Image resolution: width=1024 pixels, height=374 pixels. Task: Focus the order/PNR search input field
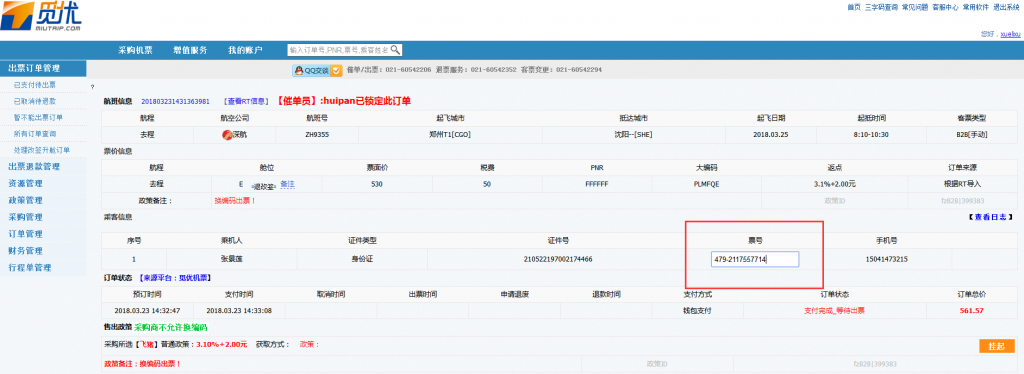(x=338, y=50)
